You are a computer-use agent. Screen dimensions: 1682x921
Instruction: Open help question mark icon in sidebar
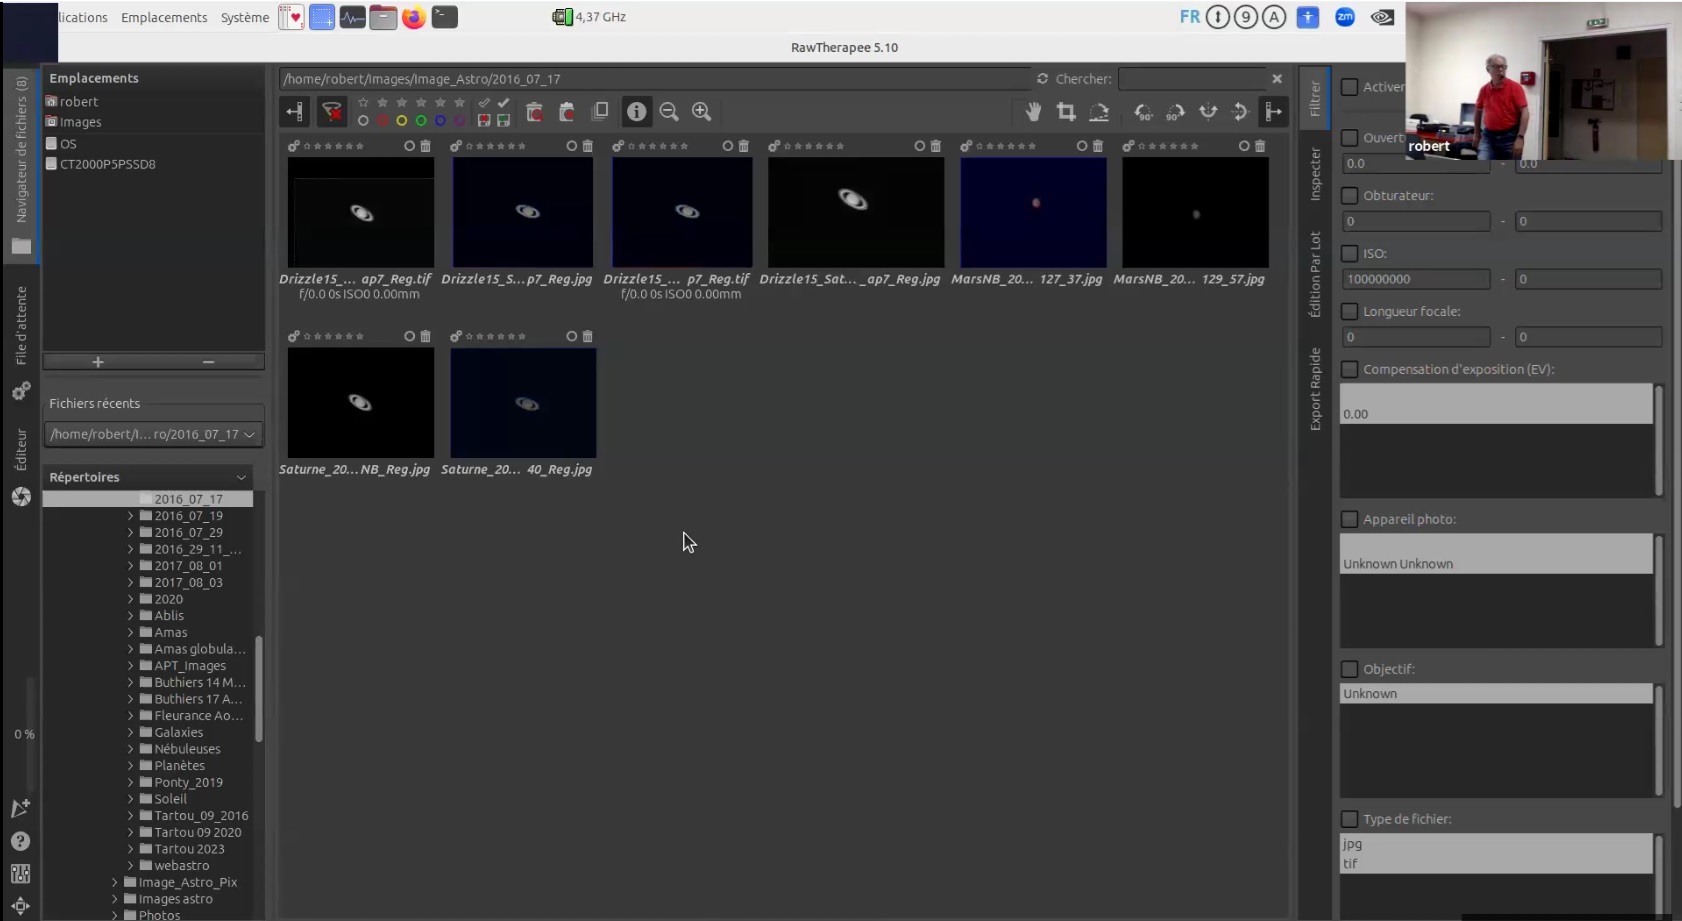(20, 841)
